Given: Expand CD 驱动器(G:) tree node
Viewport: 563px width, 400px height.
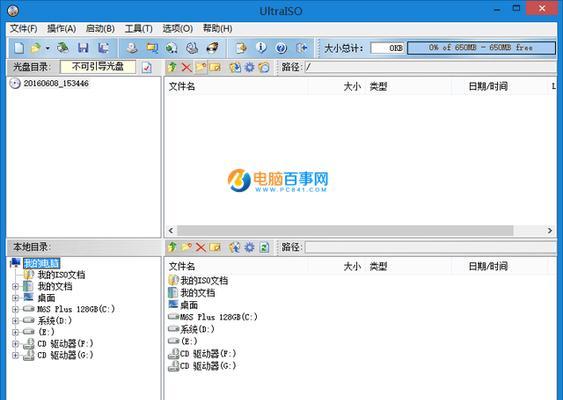Looking at the screenshot, I should (15, 355).
